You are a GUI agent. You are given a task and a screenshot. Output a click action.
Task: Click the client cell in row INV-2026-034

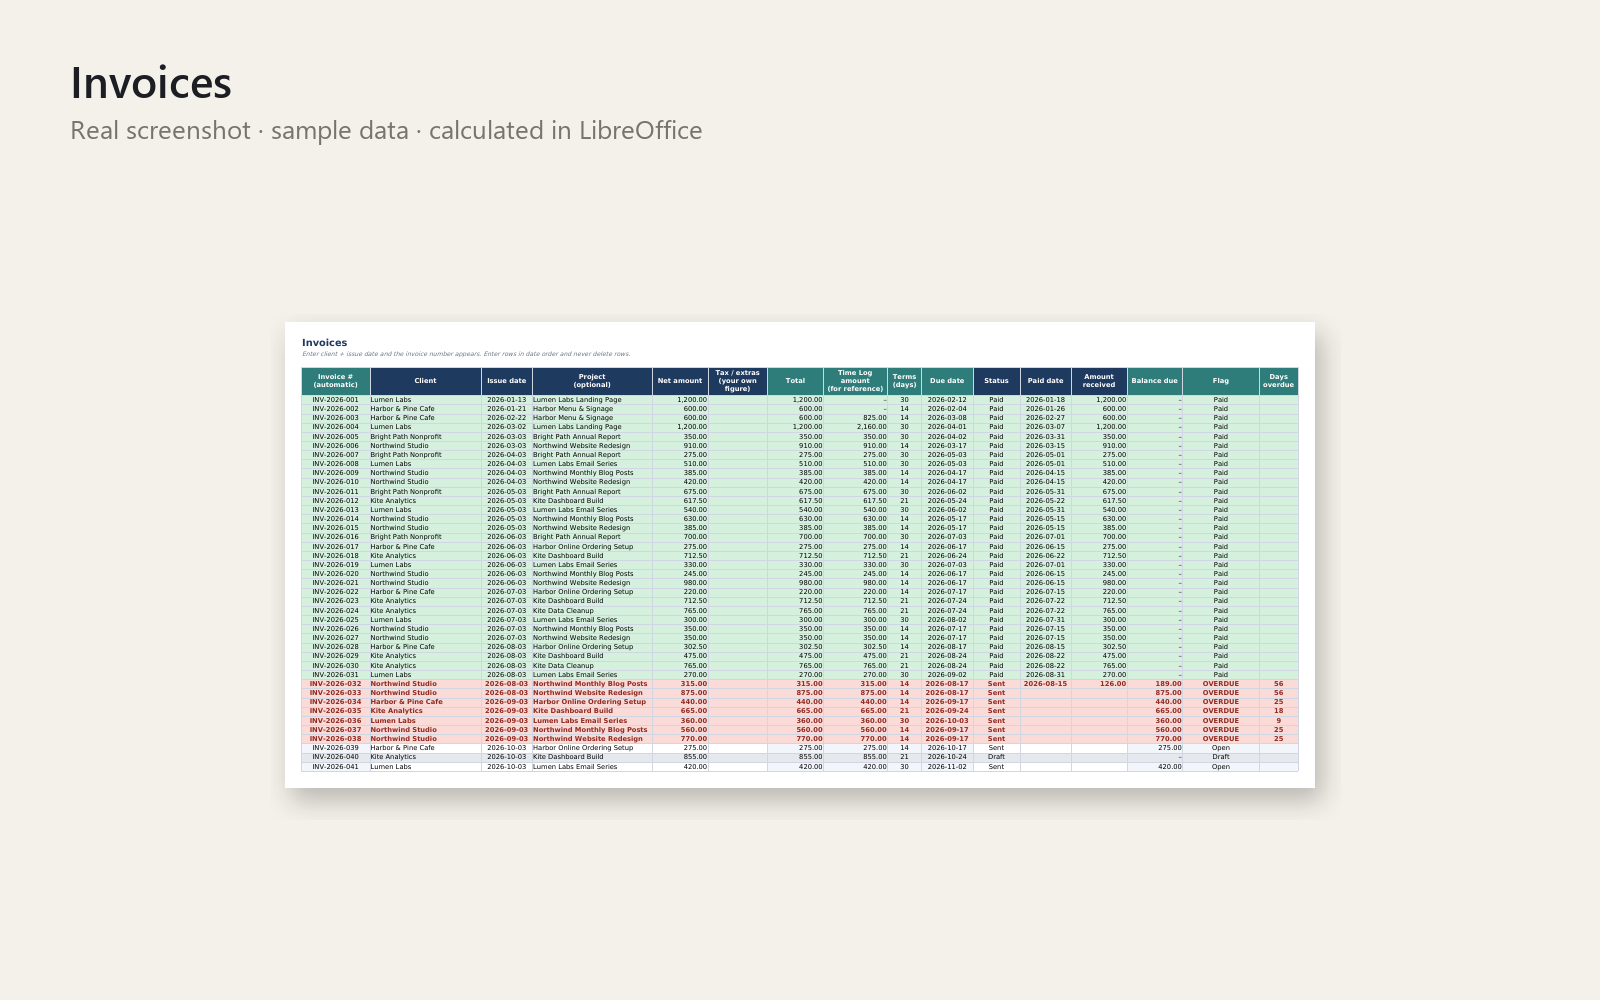coord(426,702)
